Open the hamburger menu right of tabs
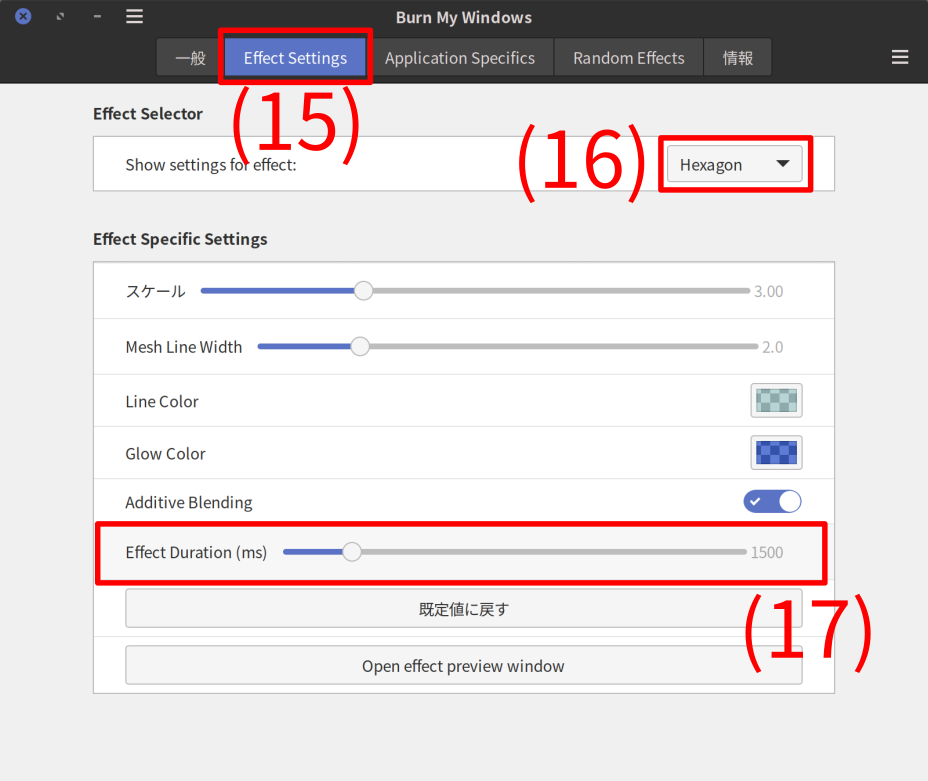The width and height of the screenshot is (928, 781). 900,58
